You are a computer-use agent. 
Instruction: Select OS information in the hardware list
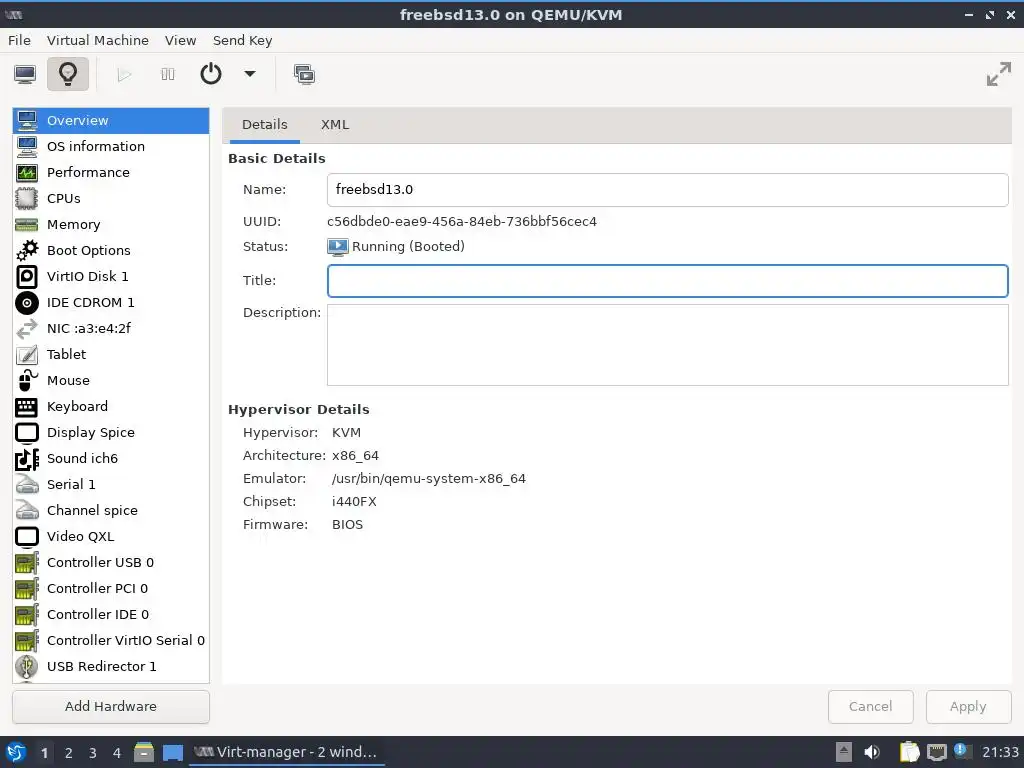pos(111,146)
